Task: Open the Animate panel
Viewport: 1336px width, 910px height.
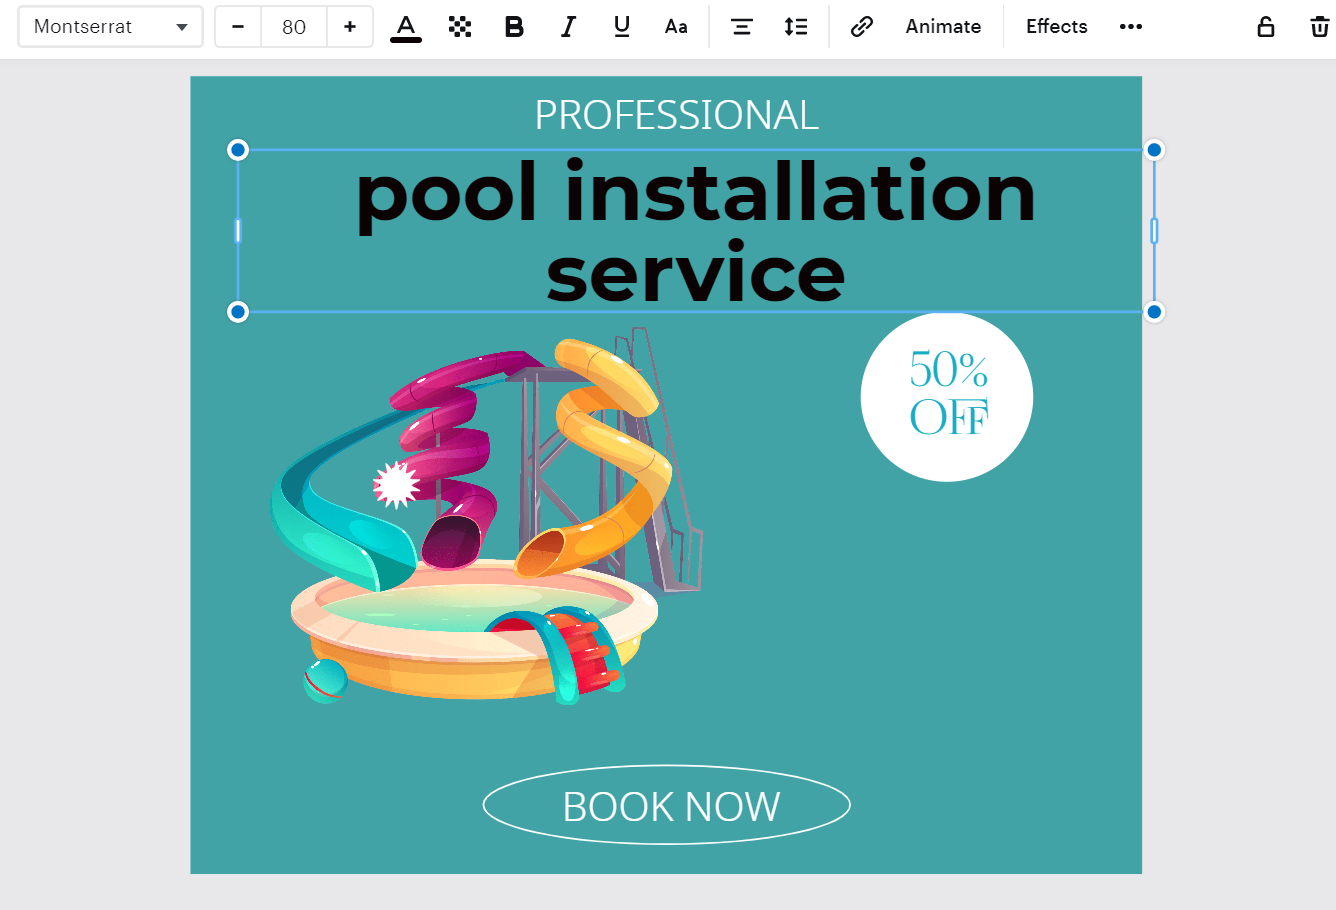Action: click(x=943, y=27)
